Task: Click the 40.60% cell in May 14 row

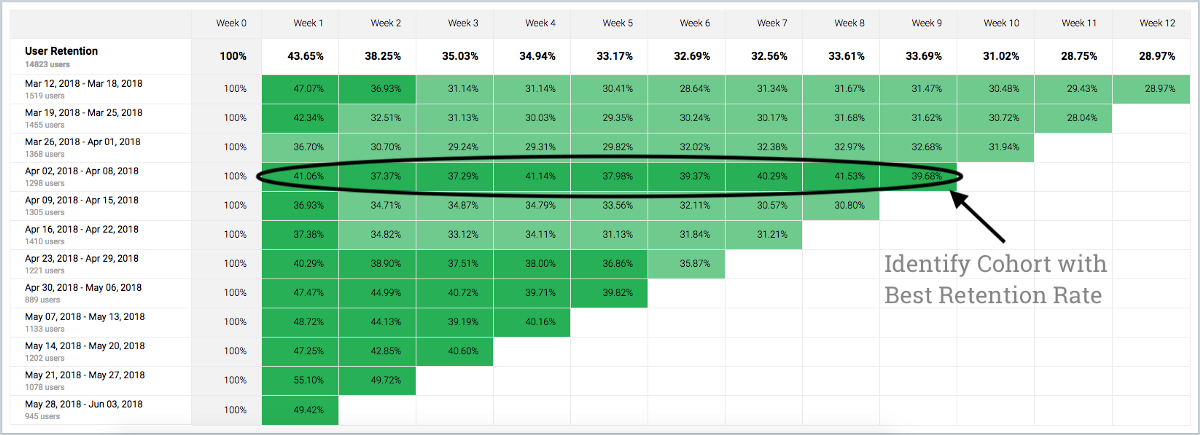Action: coord(455,351)
